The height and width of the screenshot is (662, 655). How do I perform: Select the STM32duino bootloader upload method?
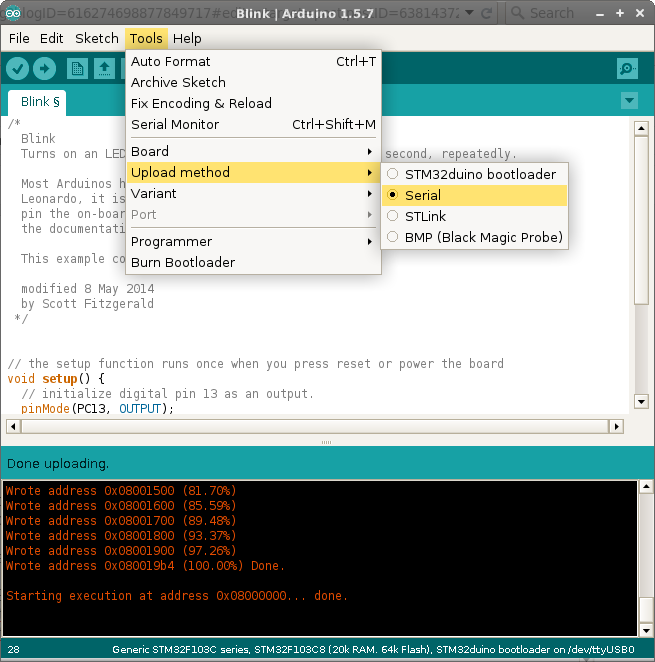tap(474, 174)
